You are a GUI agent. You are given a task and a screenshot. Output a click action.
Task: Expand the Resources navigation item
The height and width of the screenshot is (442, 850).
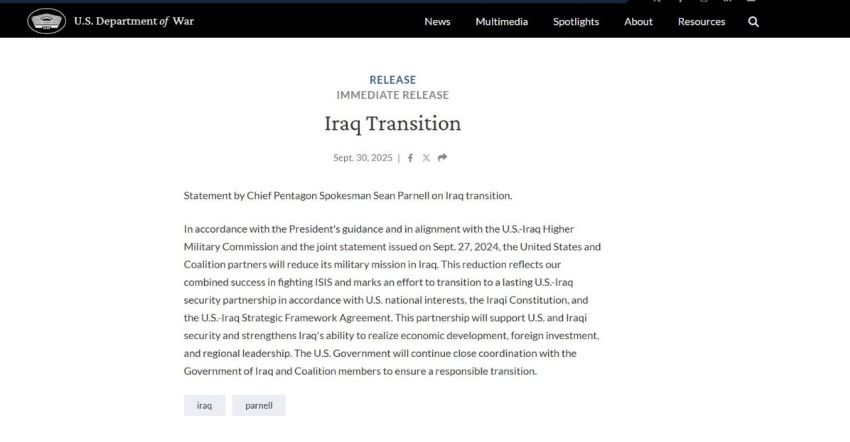point(702,22)
